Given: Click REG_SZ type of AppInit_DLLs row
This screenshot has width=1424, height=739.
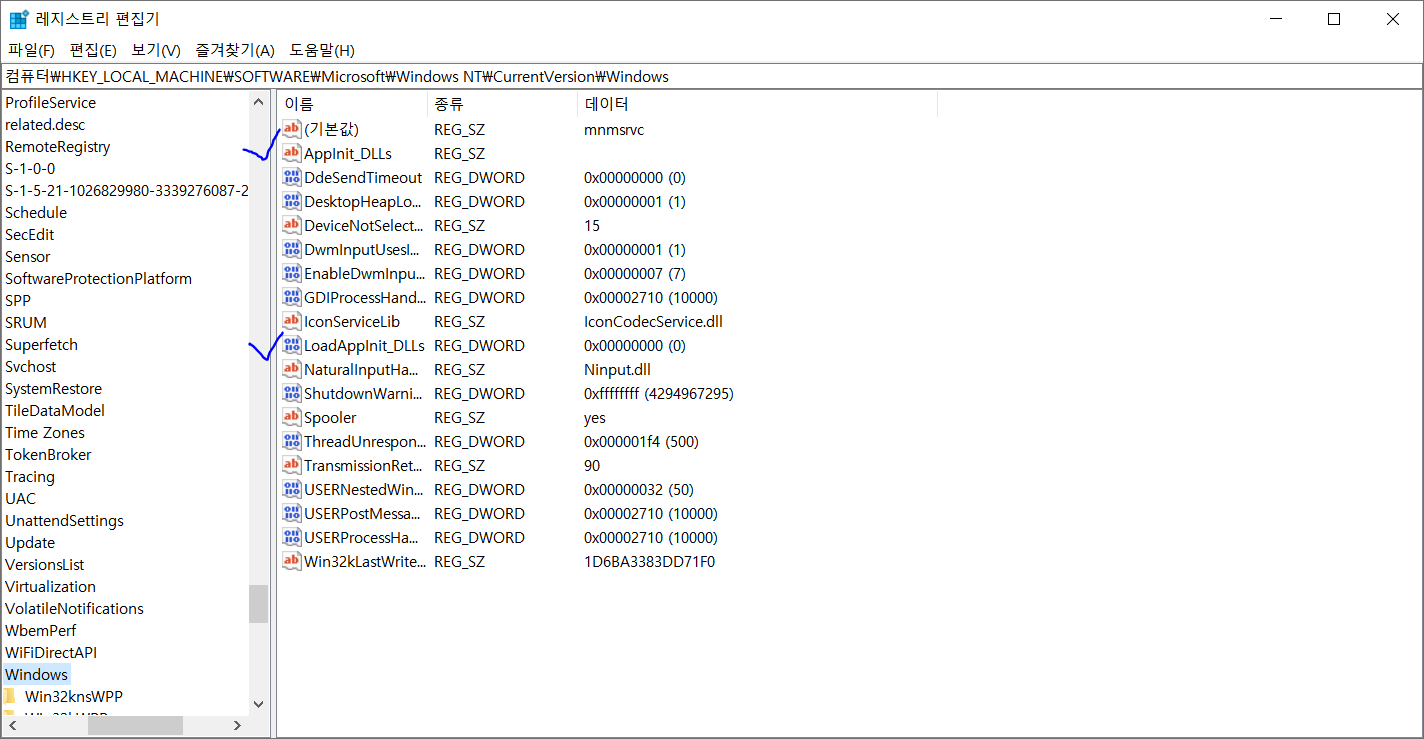Looking at the screenshot, I should coord(459,153).
